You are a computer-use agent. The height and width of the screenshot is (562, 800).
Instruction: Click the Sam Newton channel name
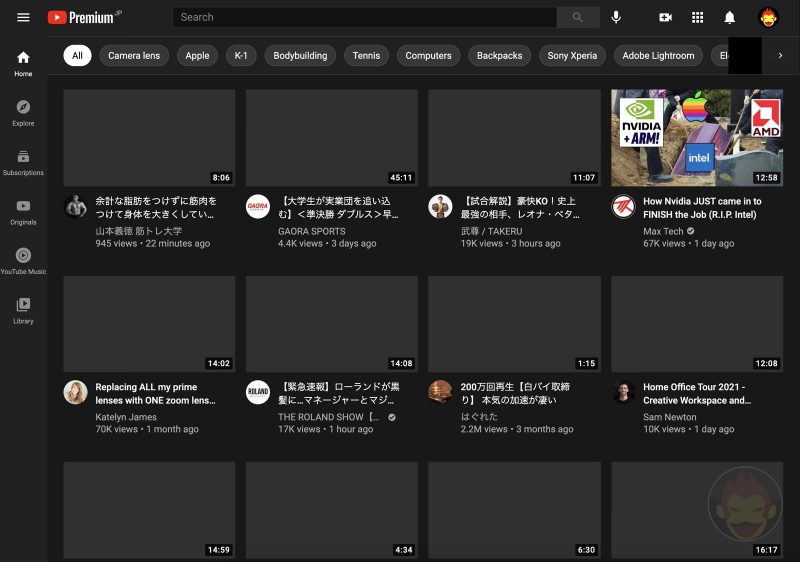(x=669, y=417)
